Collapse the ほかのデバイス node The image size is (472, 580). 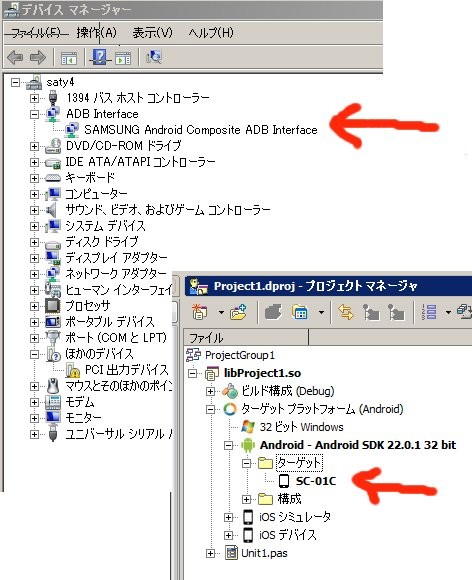coord(34,354)
